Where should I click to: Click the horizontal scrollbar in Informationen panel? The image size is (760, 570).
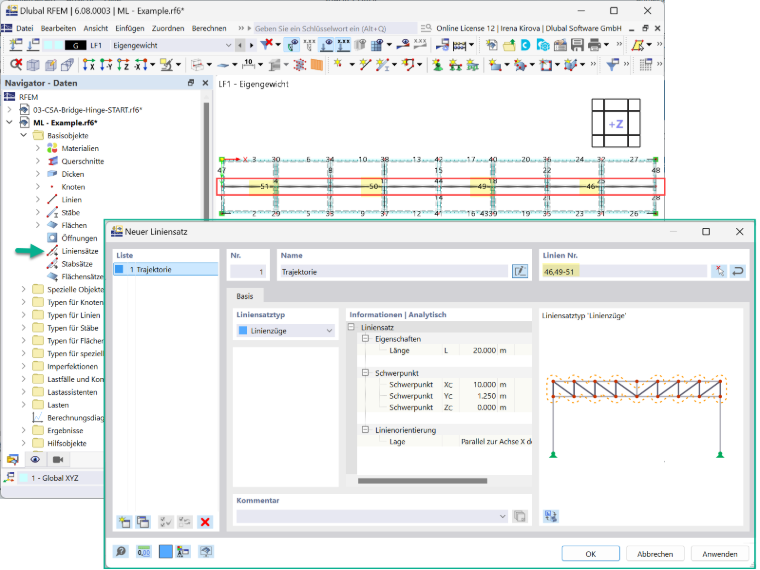pos(422,481)
